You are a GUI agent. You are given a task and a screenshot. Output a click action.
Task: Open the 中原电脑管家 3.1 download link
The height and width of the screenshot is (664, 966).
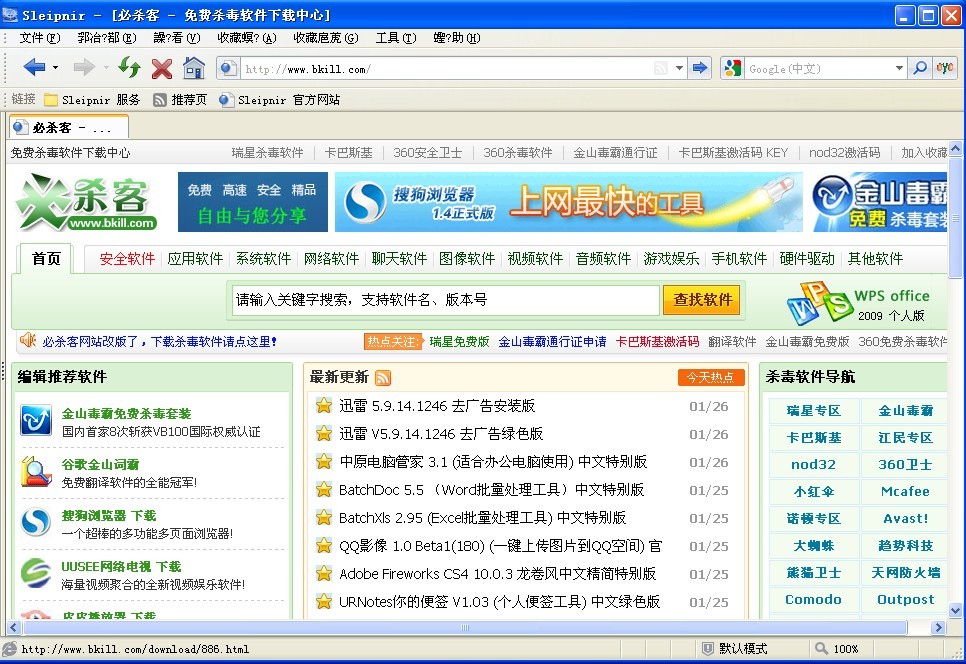492,462
